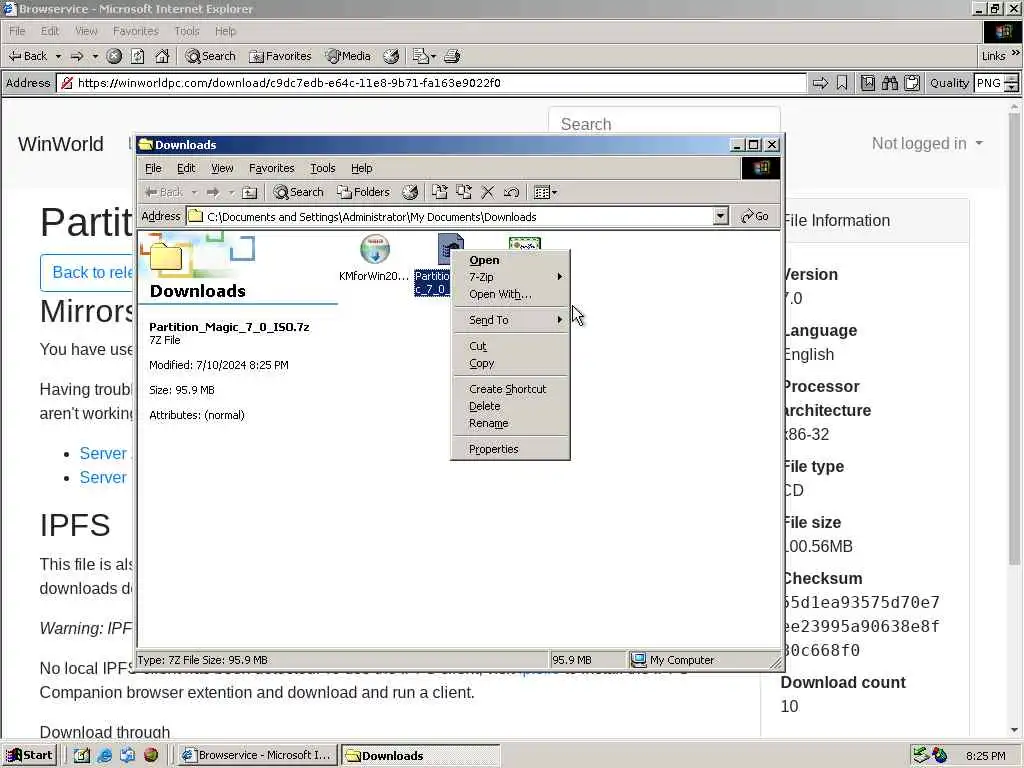Open the Tools menu in Downloads window
This screenshot has height=768, width=1024.
point(323,168)
